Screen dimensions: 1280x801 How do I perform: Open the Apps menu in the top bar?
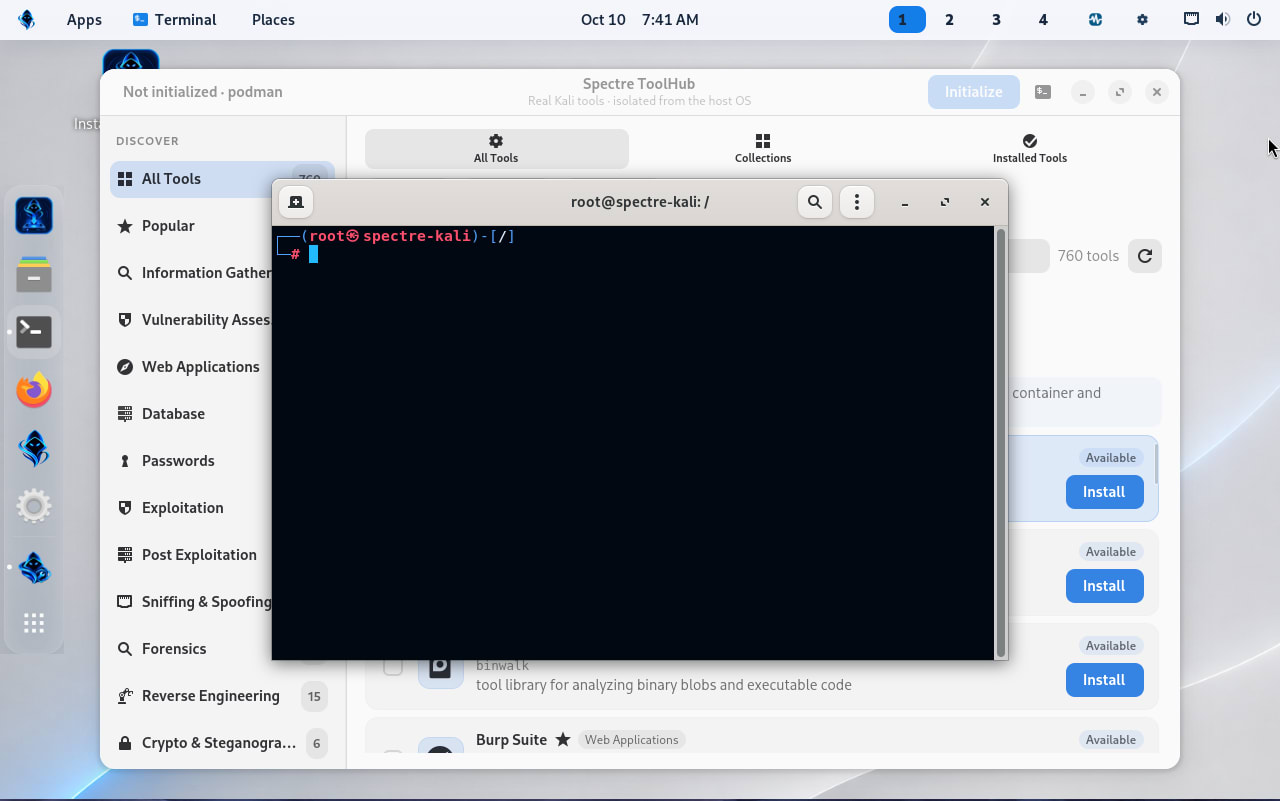(84, 20)
